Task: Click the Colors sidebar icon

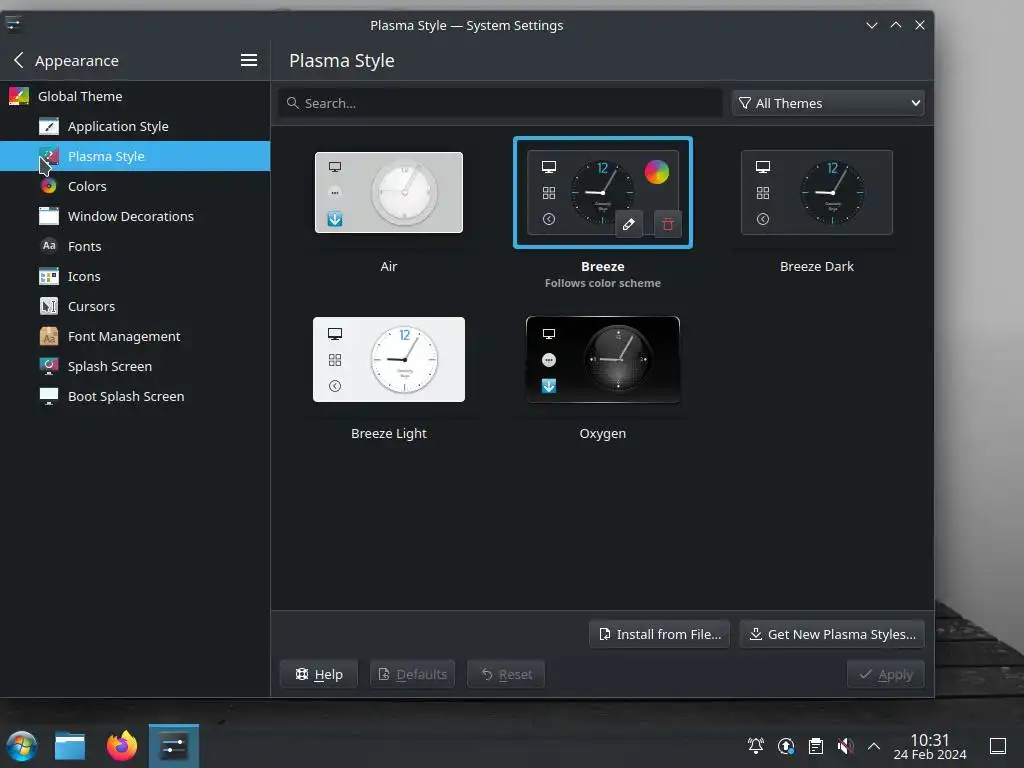Action: point(49,186)
